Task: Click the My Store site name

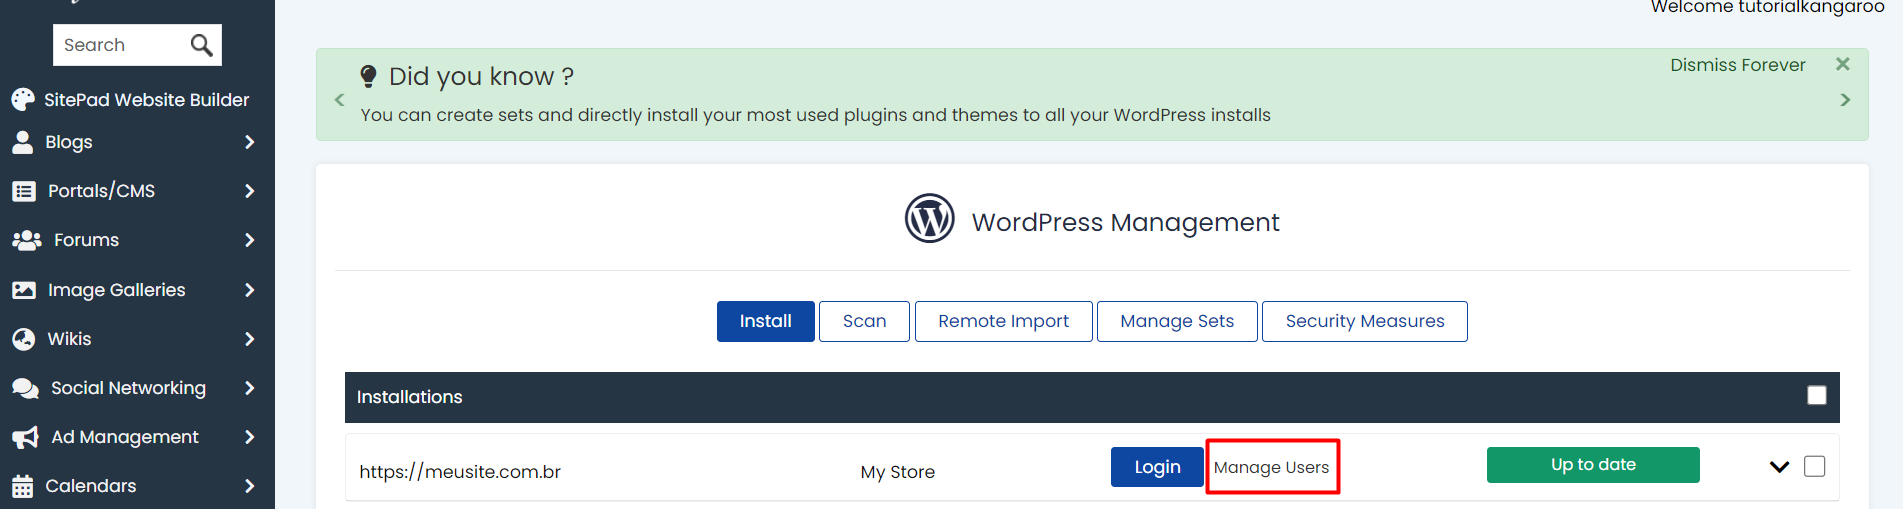Action: (x=898, y=472)
